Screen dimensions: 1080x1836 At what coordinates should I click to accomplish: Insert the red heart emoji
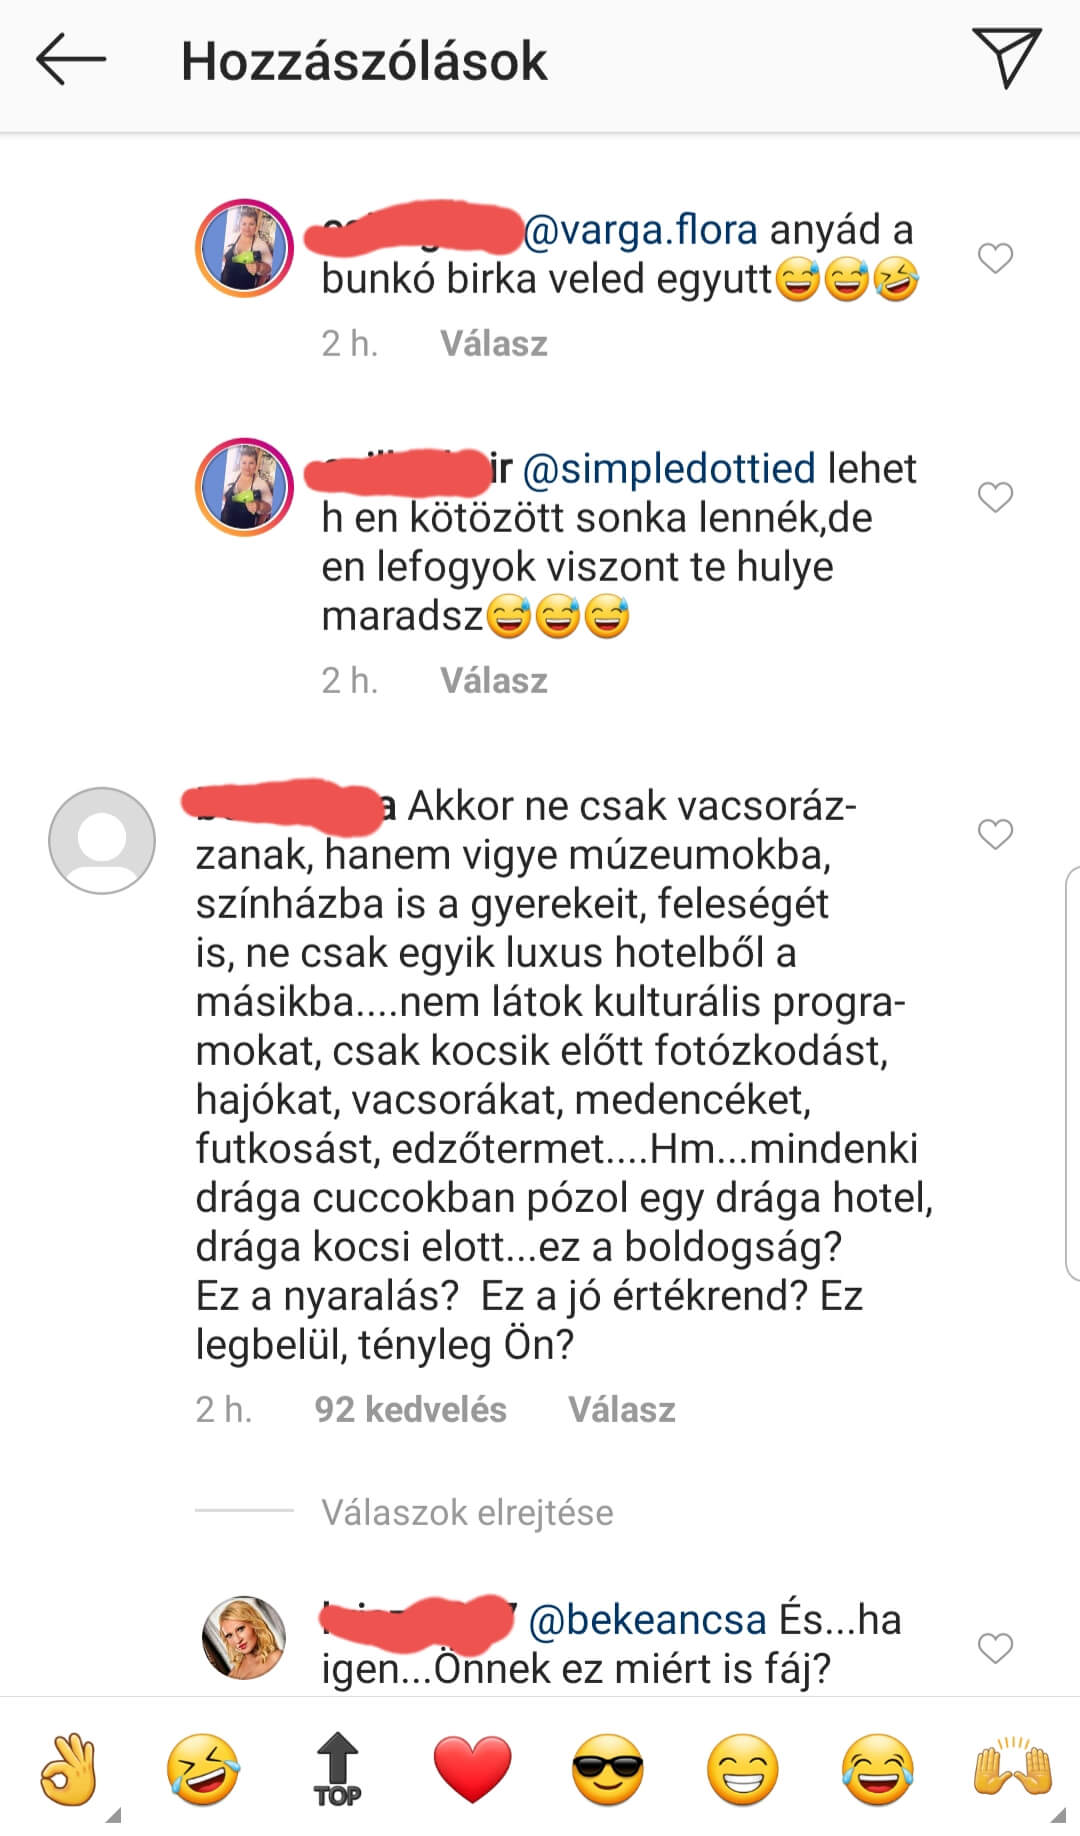[473, 1769]
